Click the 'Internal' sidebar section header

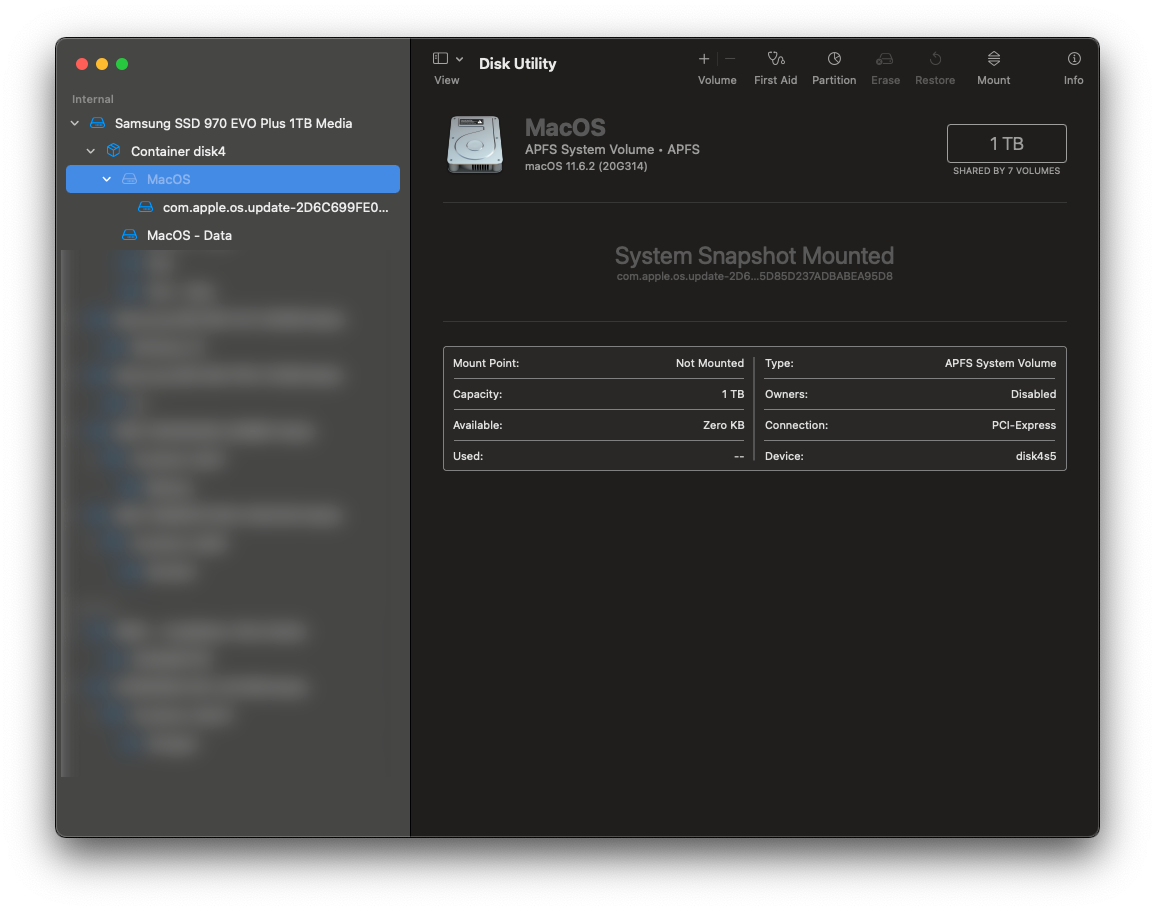[x=93, y=99]
